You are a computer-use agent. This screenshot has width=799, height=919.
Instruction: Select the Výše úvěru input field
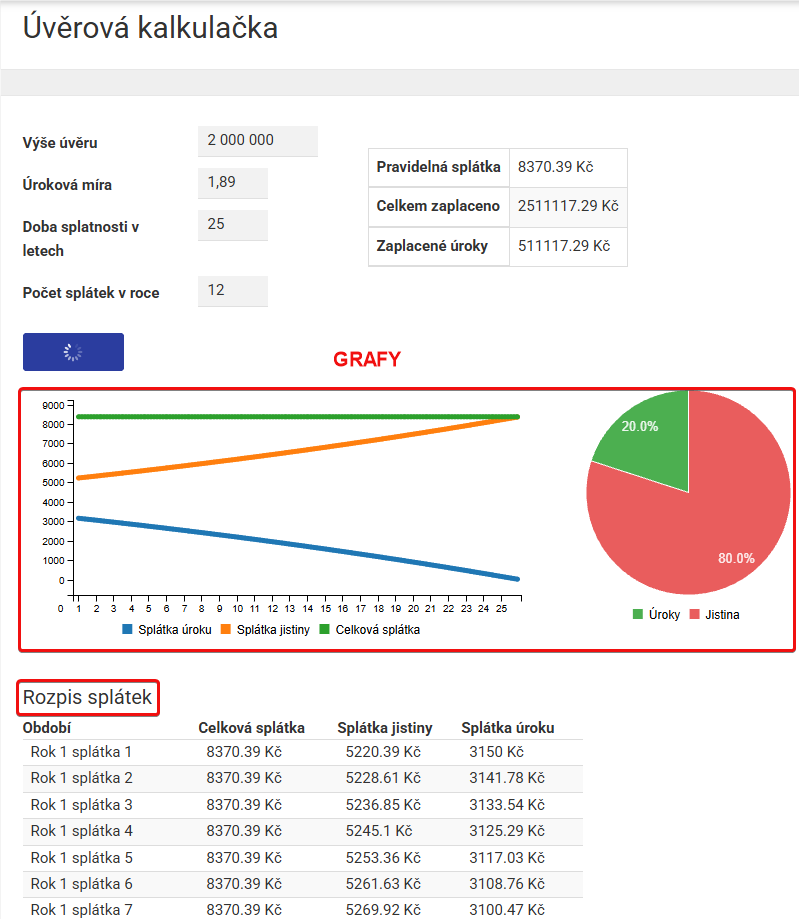(257, 141)
